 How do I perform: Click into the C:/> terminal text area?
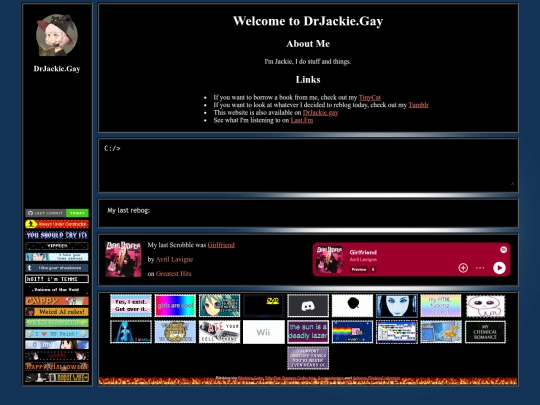tap(308, 165)
